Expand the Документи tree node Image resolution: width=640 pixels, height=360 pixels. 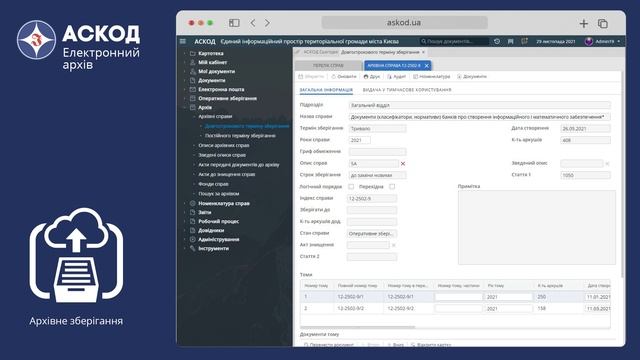[x=184, y=80]
